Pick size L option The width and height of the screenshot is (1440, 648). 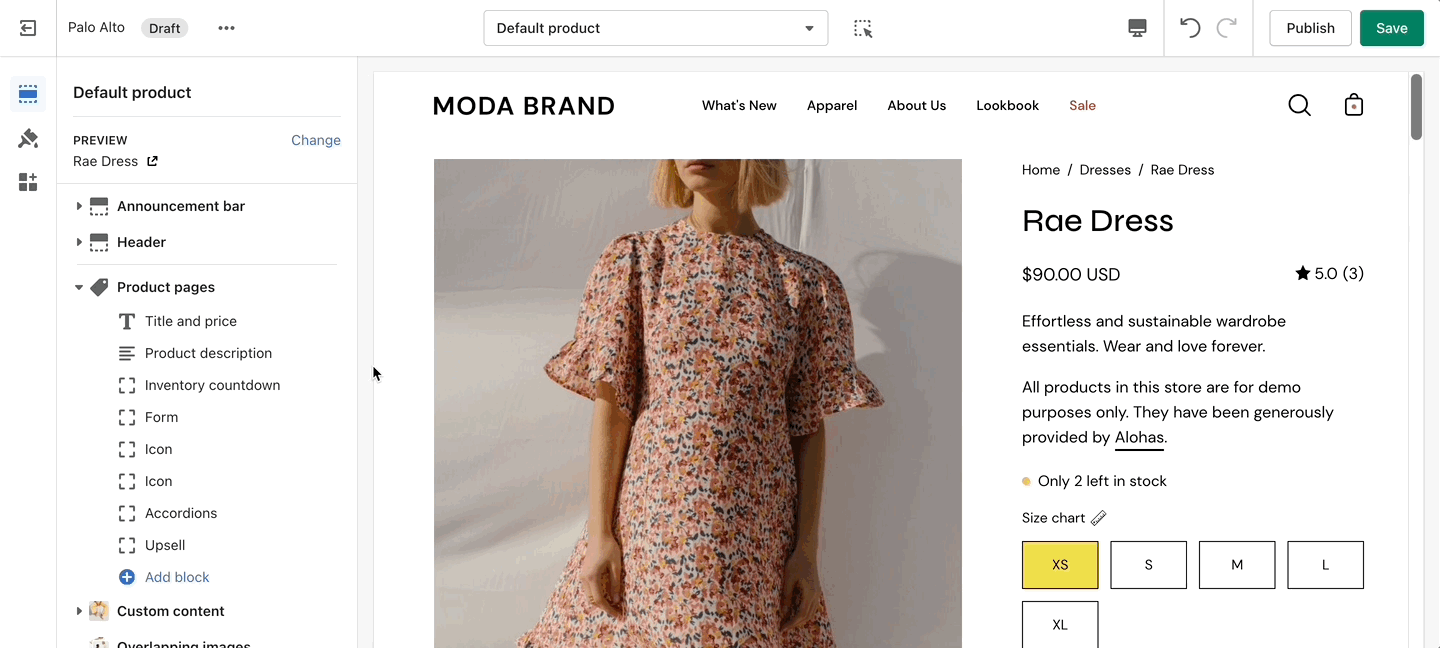[x=1325, y=565]
